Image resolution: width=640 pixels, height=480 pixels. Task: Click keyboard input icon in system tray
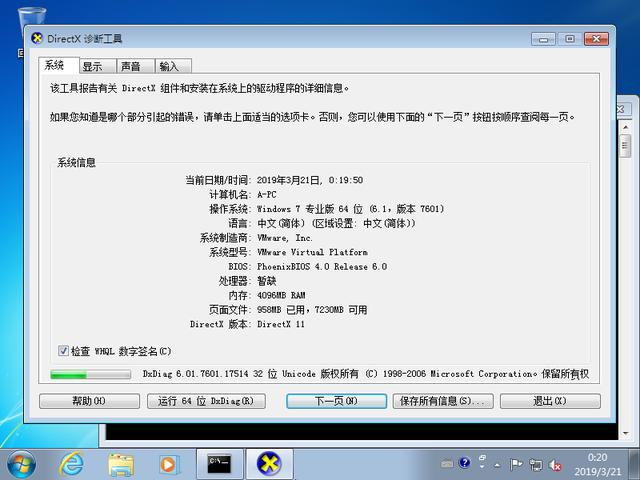[x=447, y=464]
